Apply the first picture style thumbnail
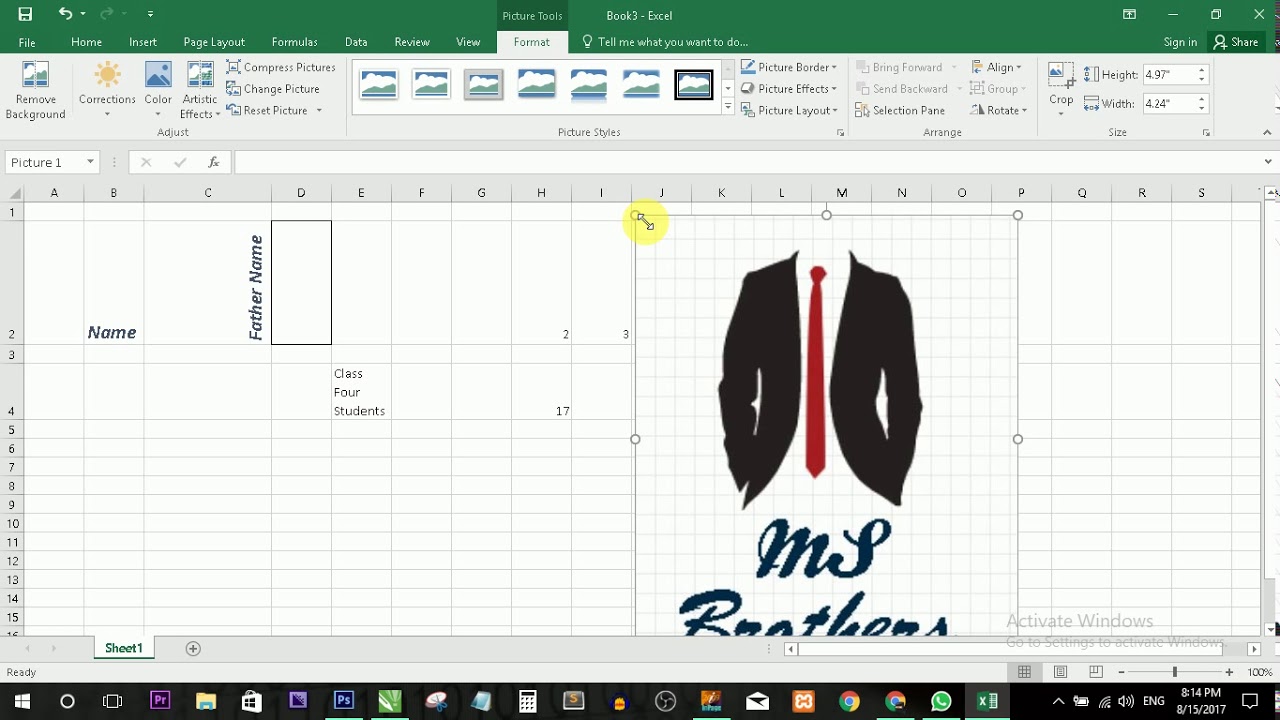1280x720 pixels. click(x=379, y=85)
